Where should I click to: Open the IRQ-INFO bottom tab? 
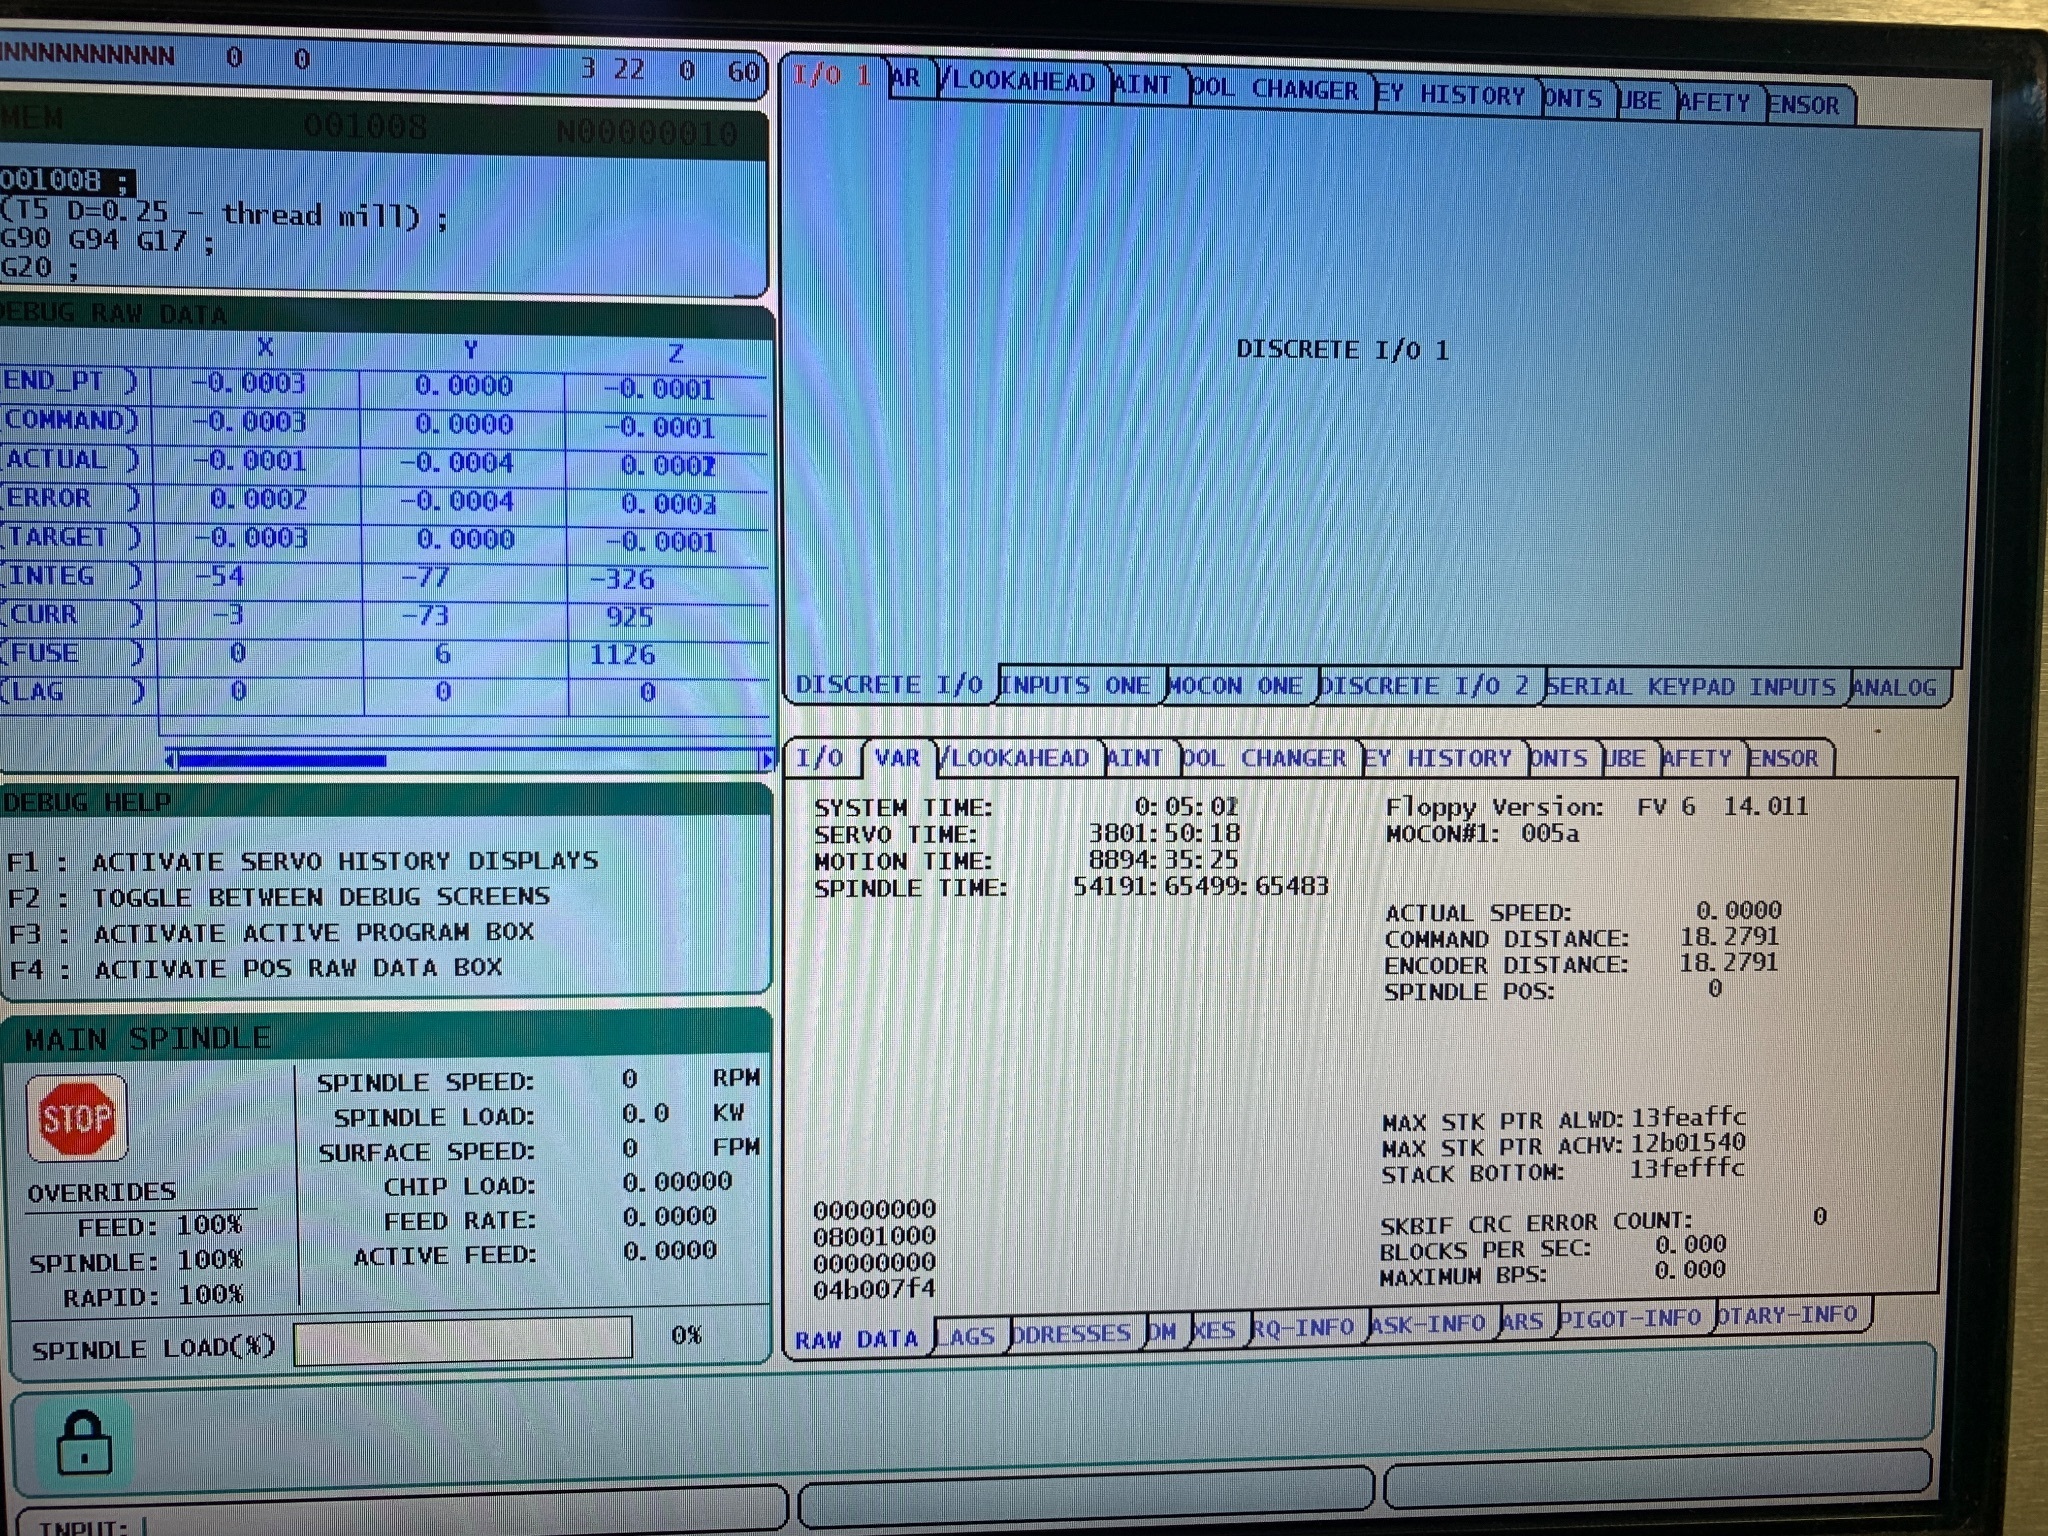[1304, 1328]
